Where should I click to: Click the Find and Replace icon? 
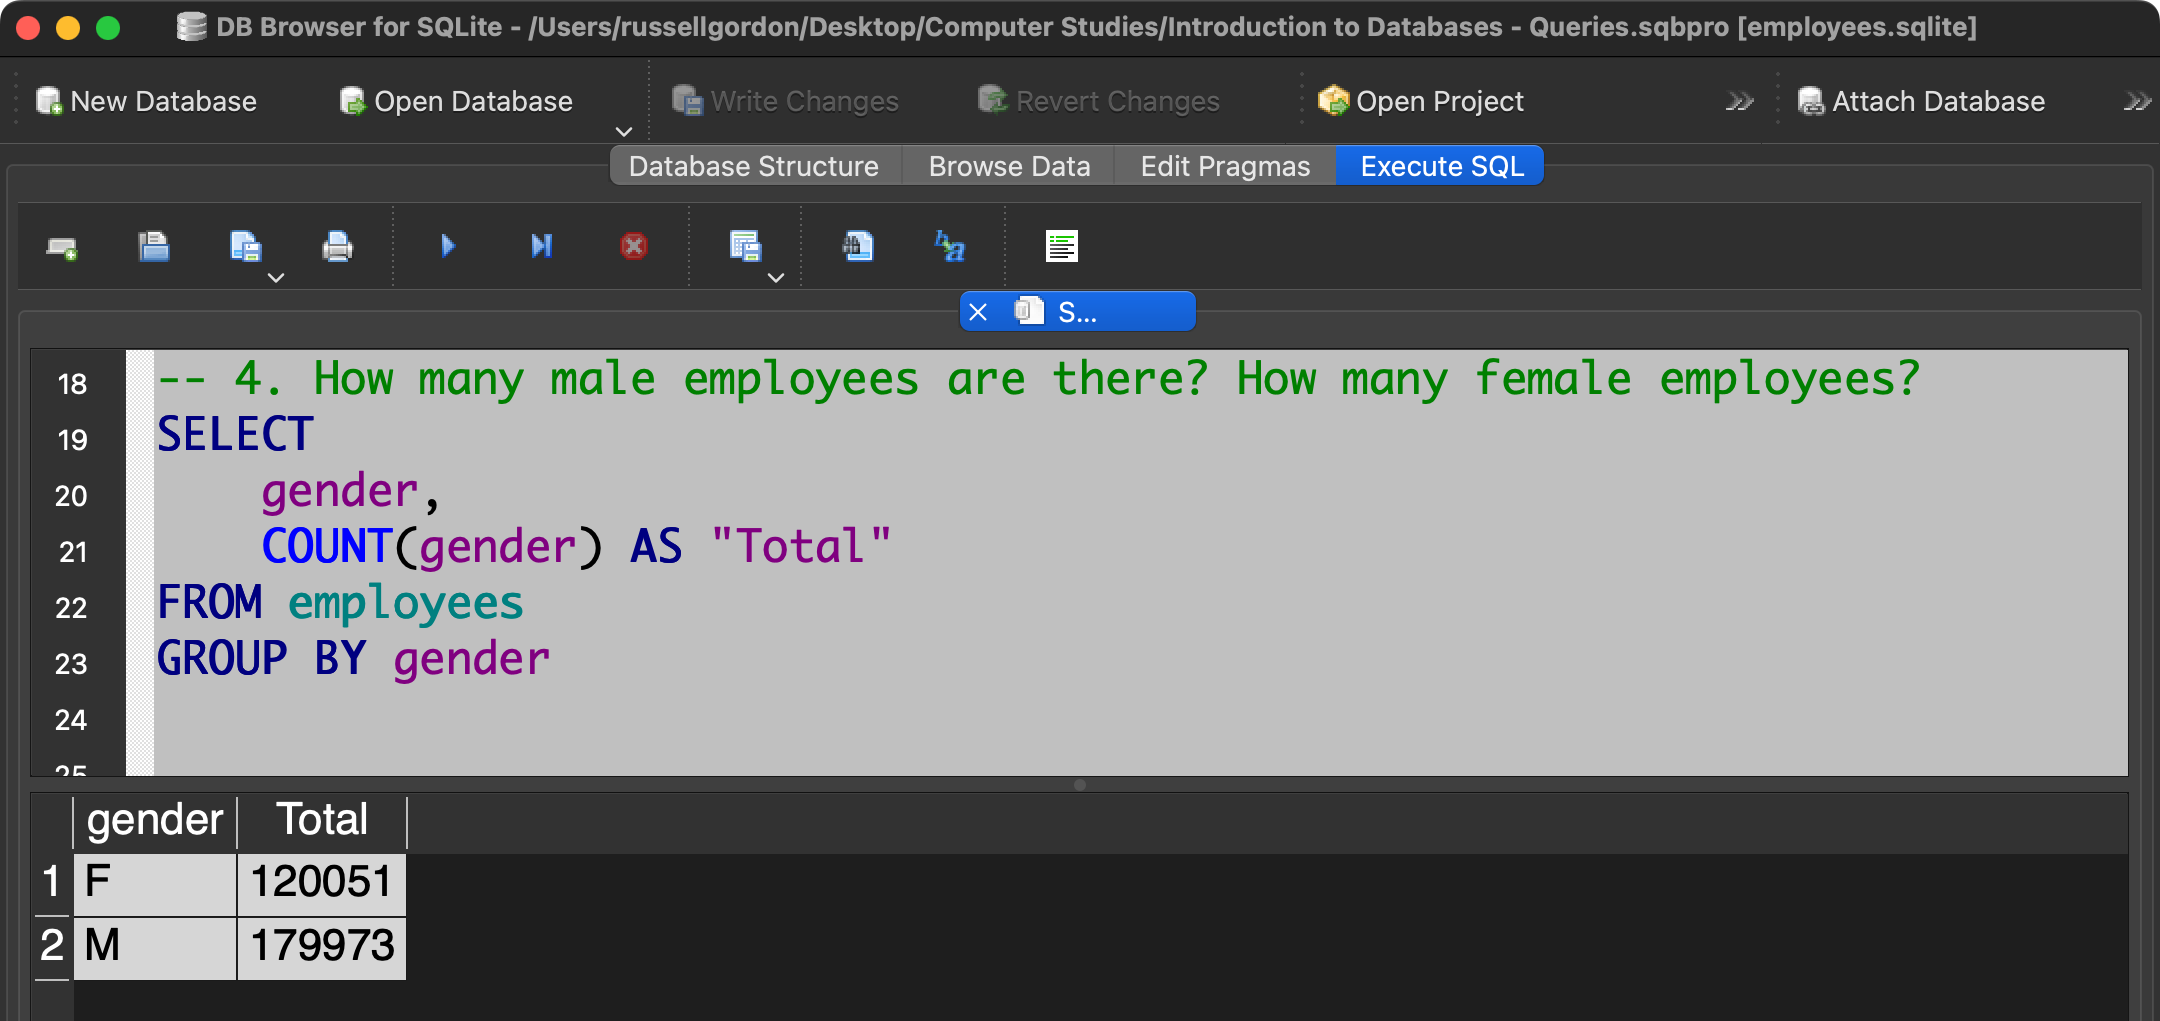(949, 246)
